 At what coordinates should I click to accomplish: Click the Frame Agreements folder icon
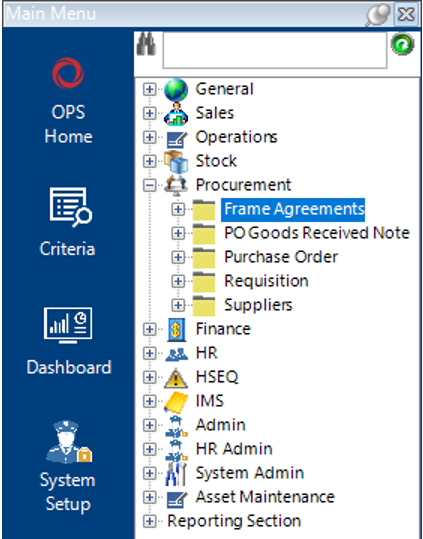point(204,210)
